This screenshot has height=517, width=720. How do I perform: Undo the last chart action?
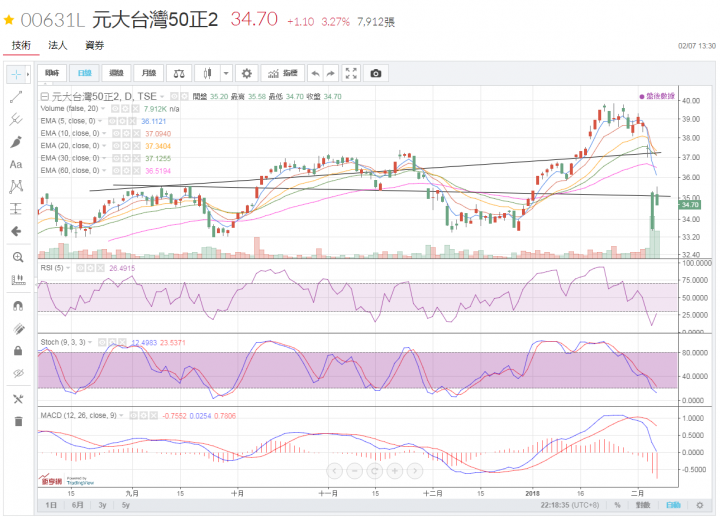pos(315,73)
